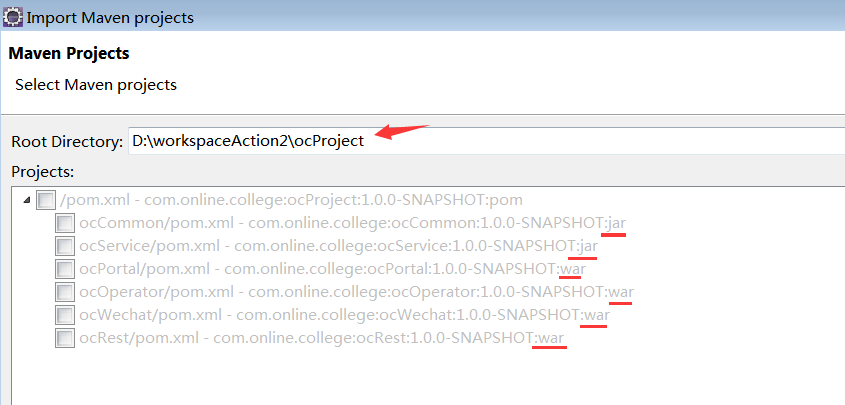Check the ocPortal/pom.xml checkbox

click(x=65, y=269)
